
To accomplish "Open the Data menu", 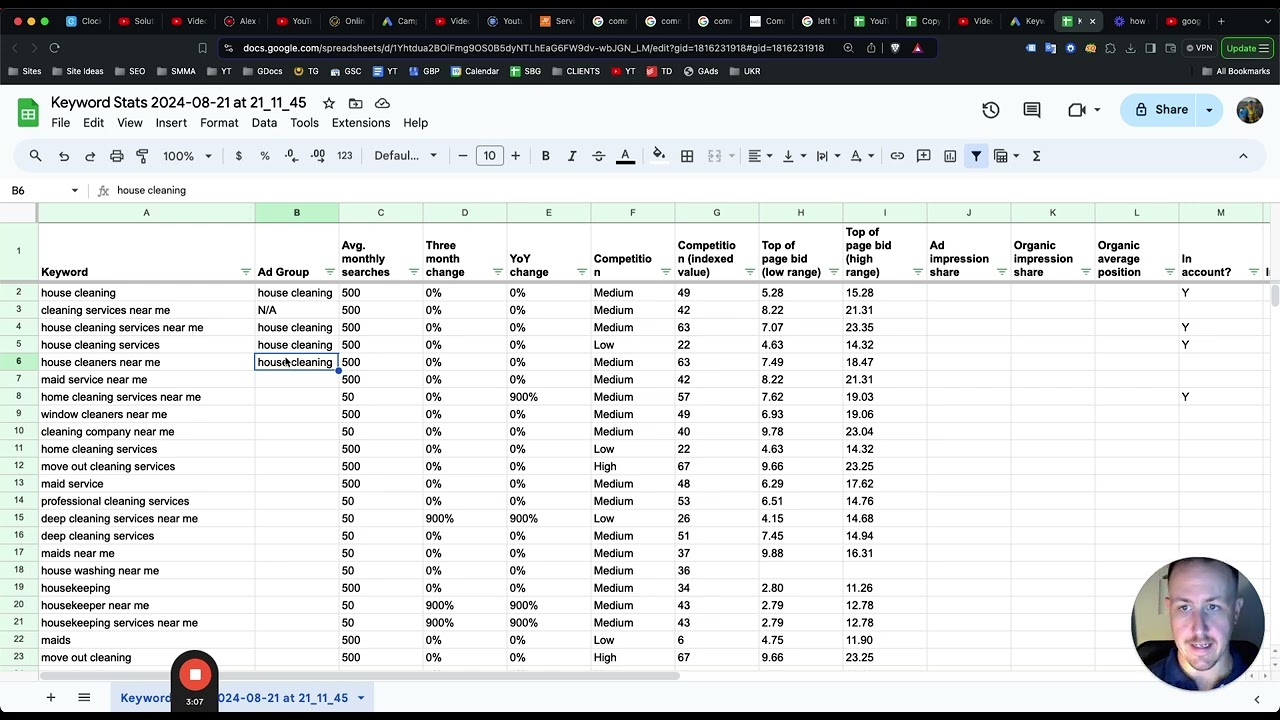I will (x=264, y=123).
